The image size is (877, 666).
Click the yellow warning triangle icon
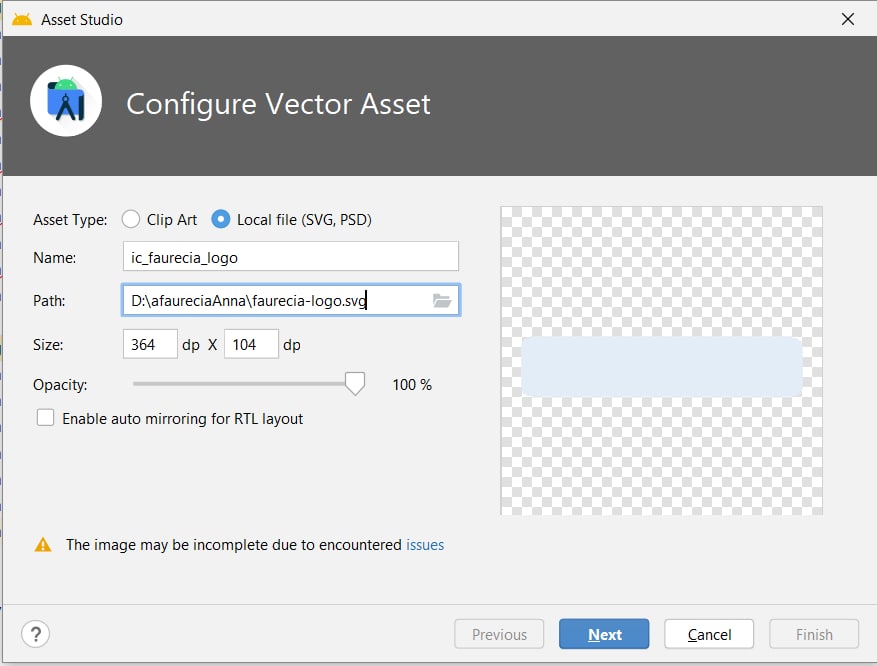(43, 545)
